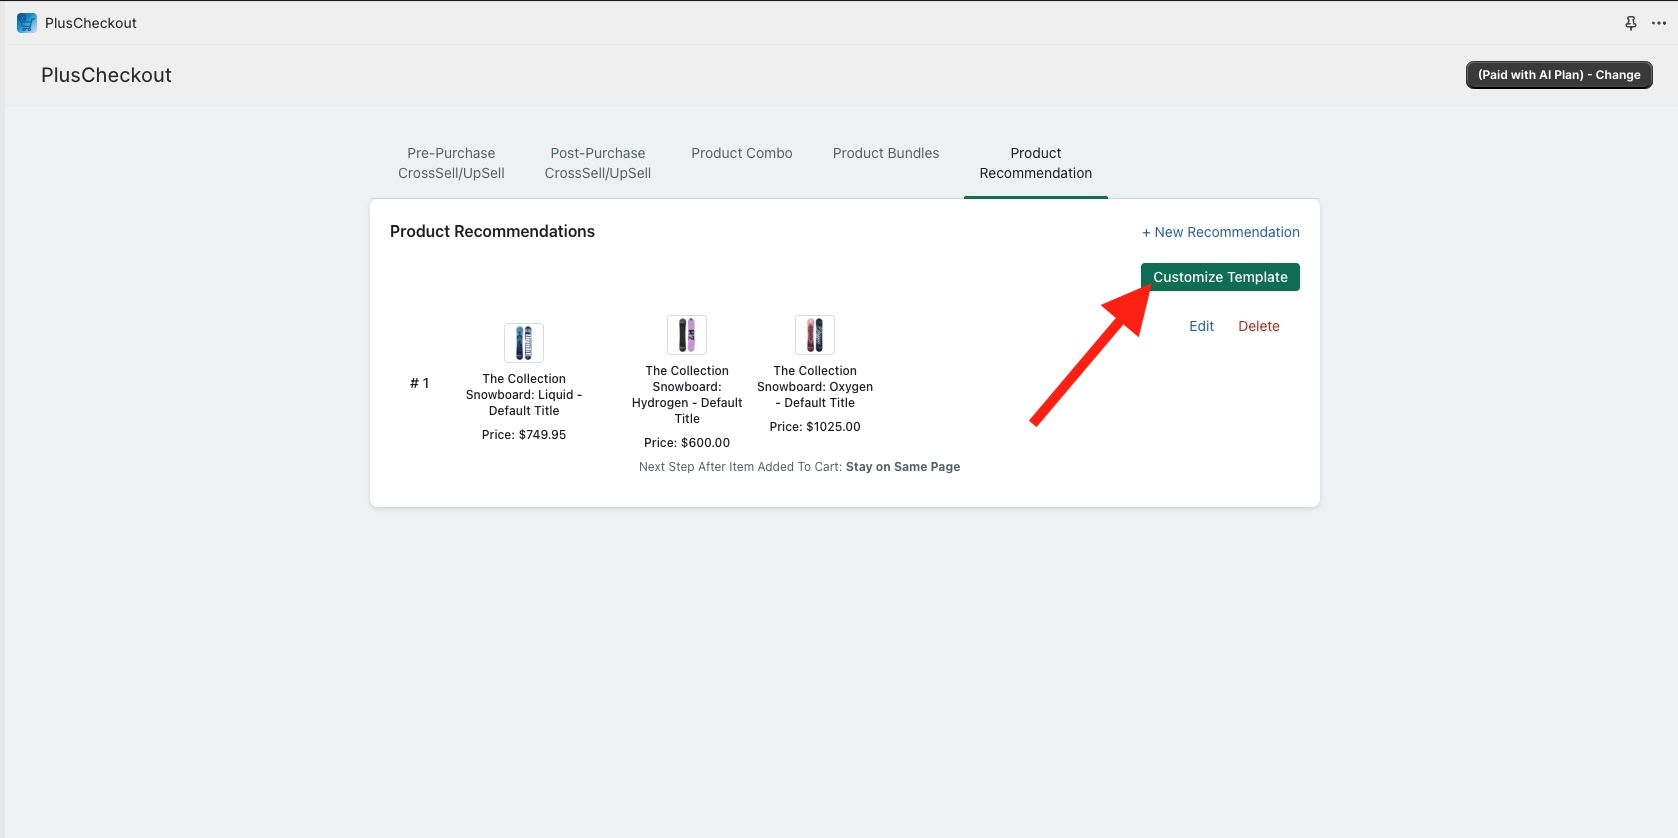Click the Liquid snowboard thumbnail

click(x=524, y=343)
